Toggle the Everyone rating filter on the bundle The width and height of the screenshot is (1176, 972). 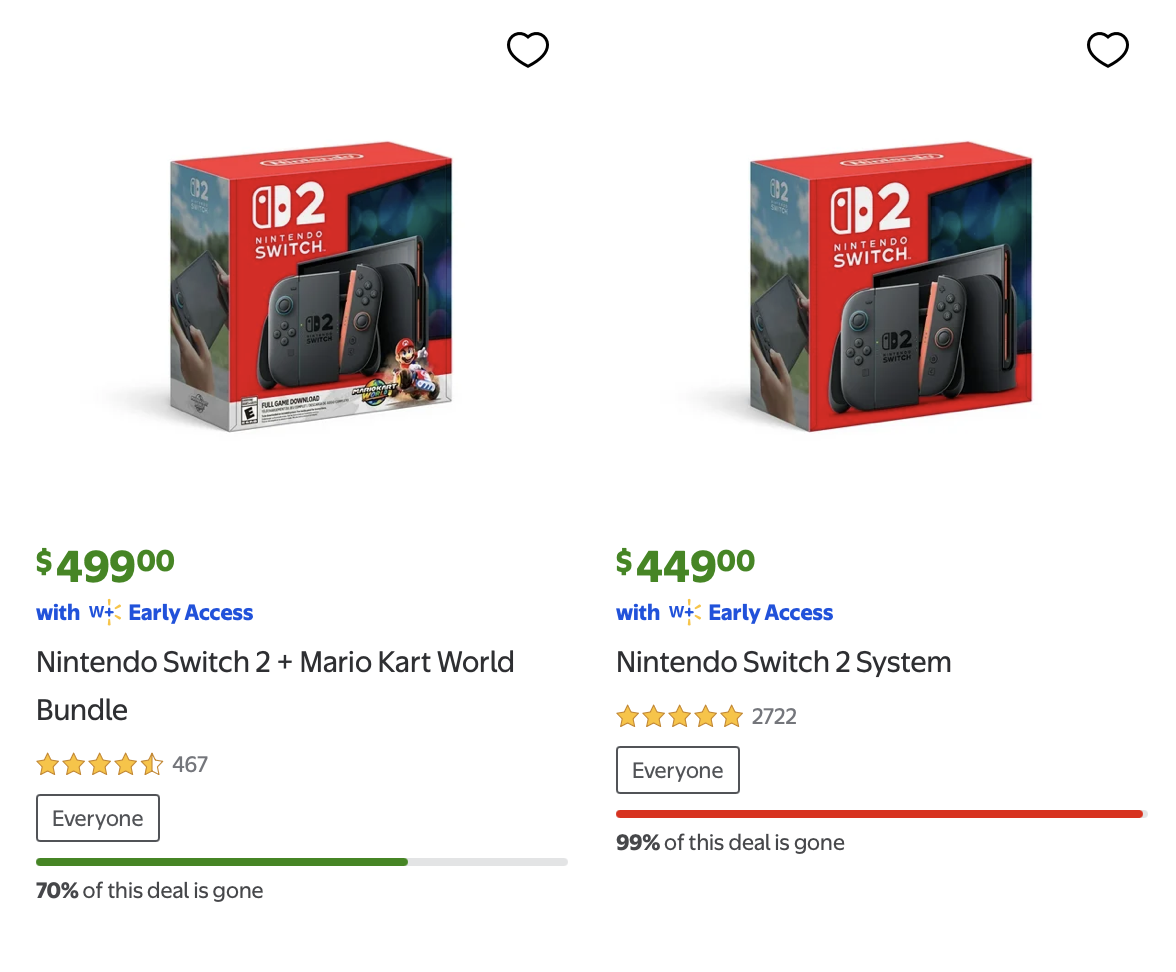coord(97,818)
